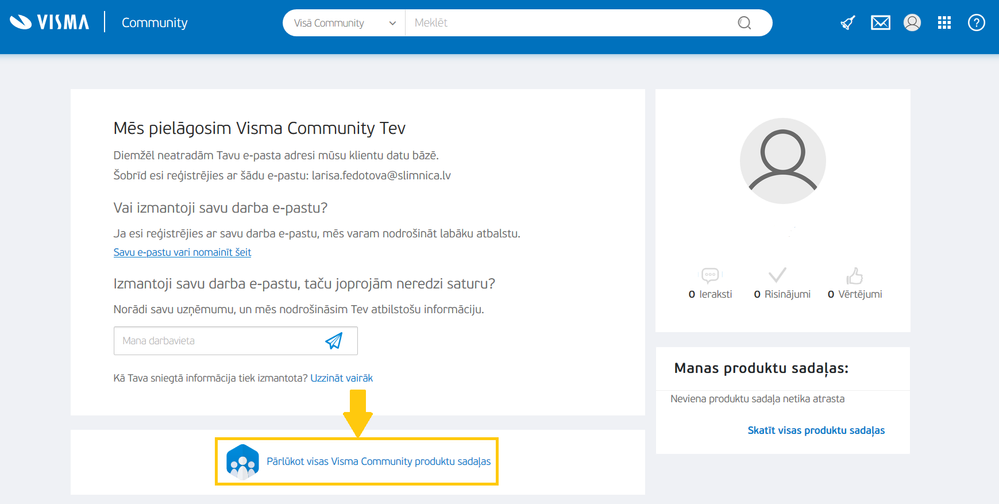Open the 'Uzzināt vairāk' link
999x504 pixels.
(341, 378)
